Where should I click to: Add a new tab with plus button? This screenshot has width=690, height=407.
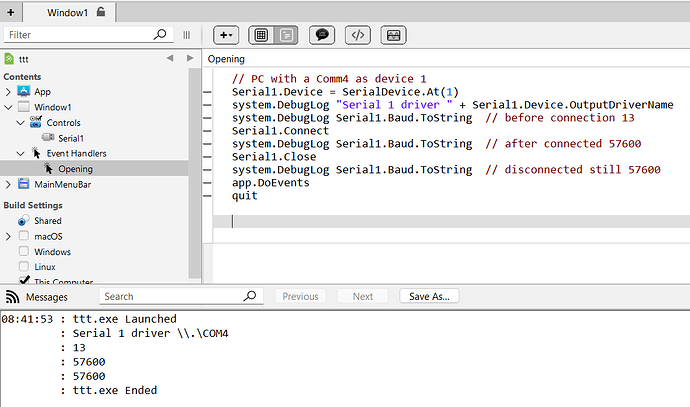(x=11, y=12)
